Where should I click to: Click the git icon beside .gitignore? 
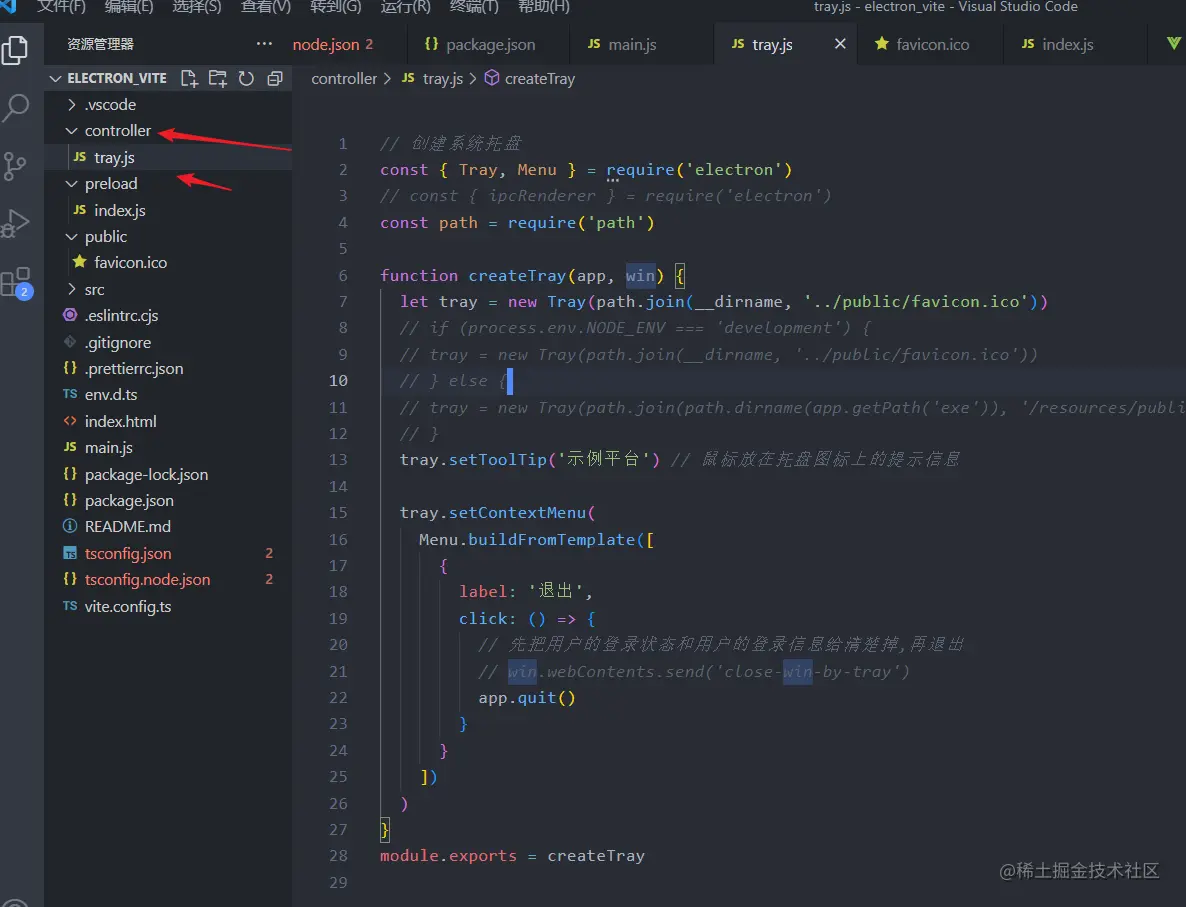pyautogui.click(x=70, y=342)
